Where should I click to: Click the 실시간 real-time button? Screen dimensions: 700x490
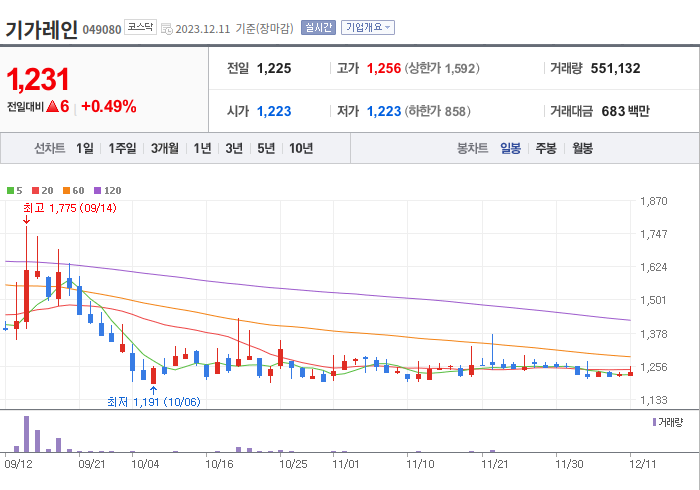[x=318, y=28]
